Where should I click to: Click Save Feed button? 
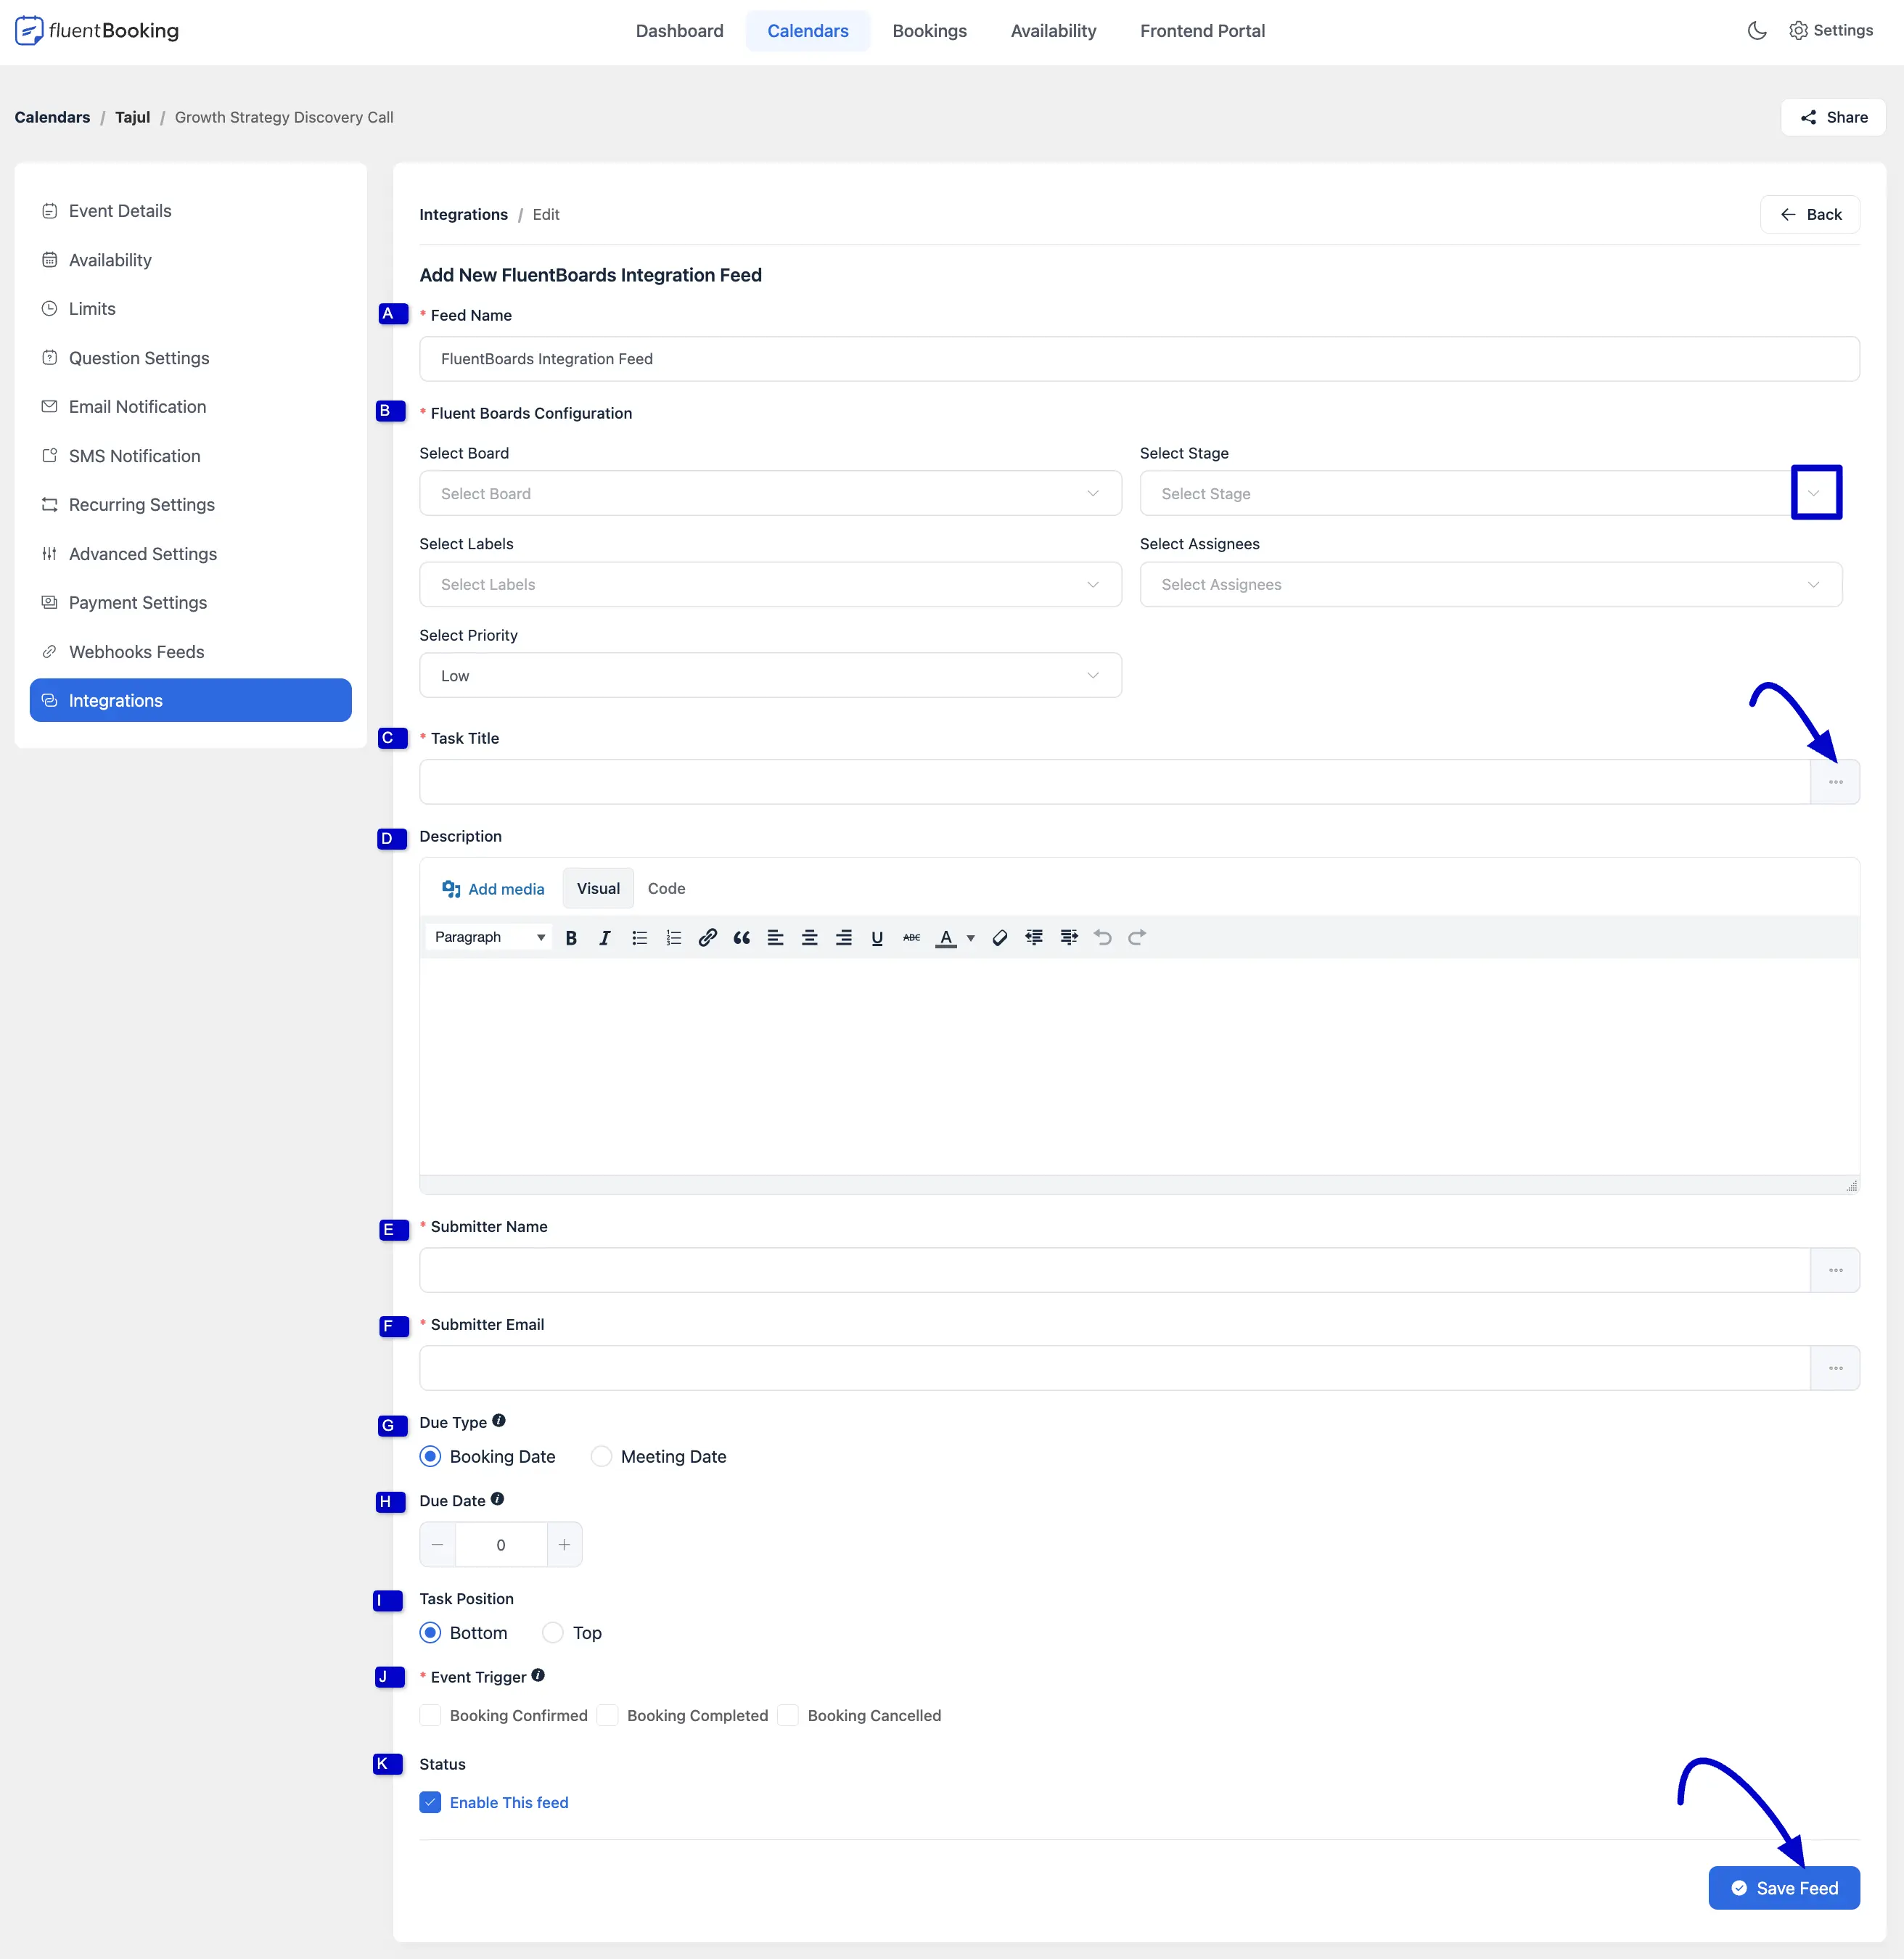1784,1887
